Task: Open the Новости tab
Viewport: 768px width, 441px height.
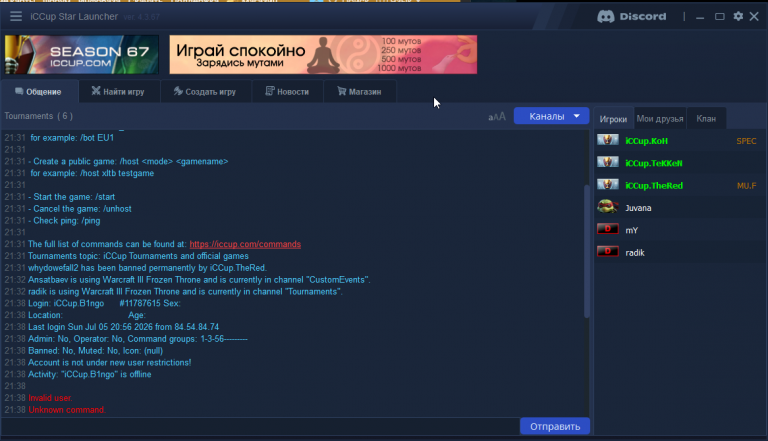Action: pyautogui.click(x=288, y=92)
